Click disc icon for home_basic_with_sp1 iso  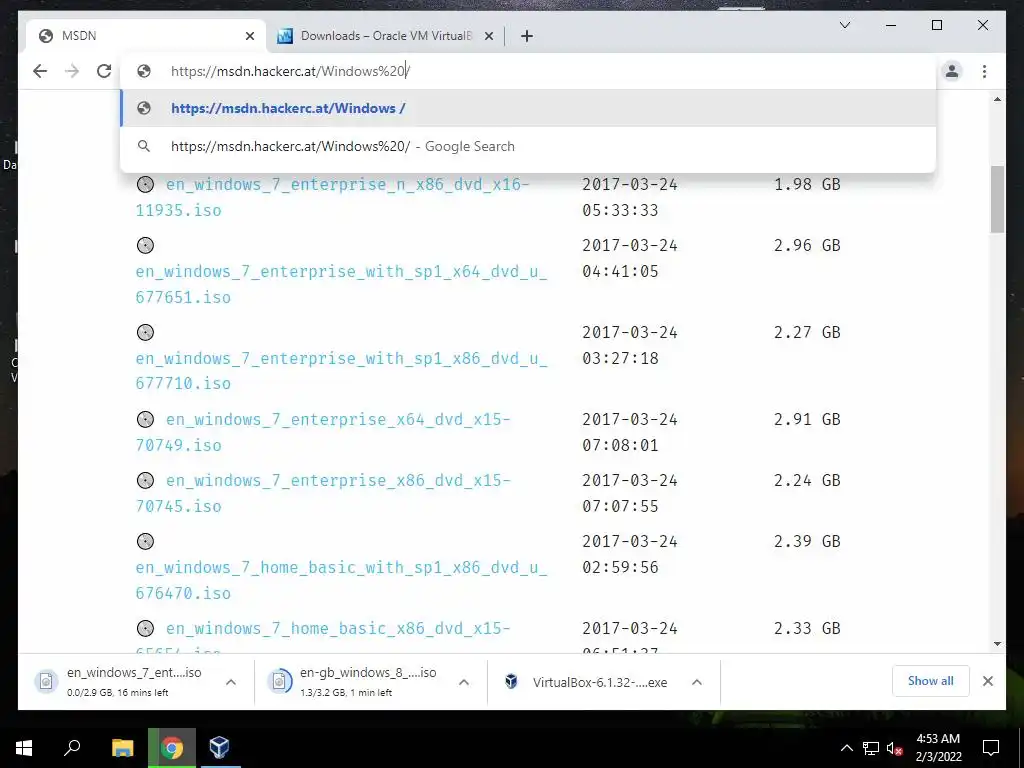tap(145, 541)
